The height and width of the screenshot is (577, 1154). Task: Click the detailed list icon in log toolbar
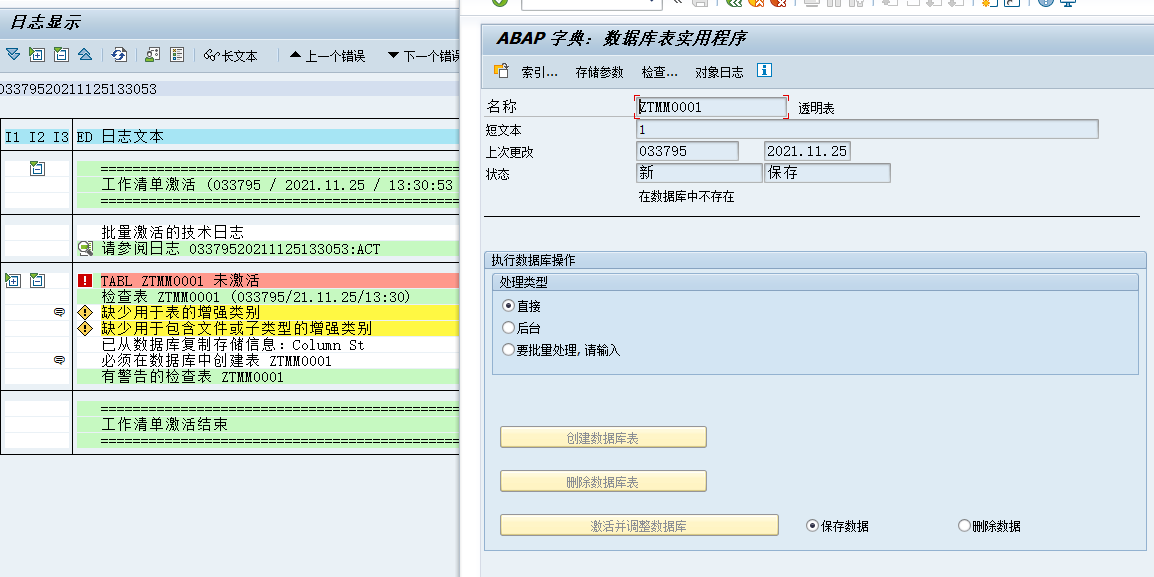[178, 55]
